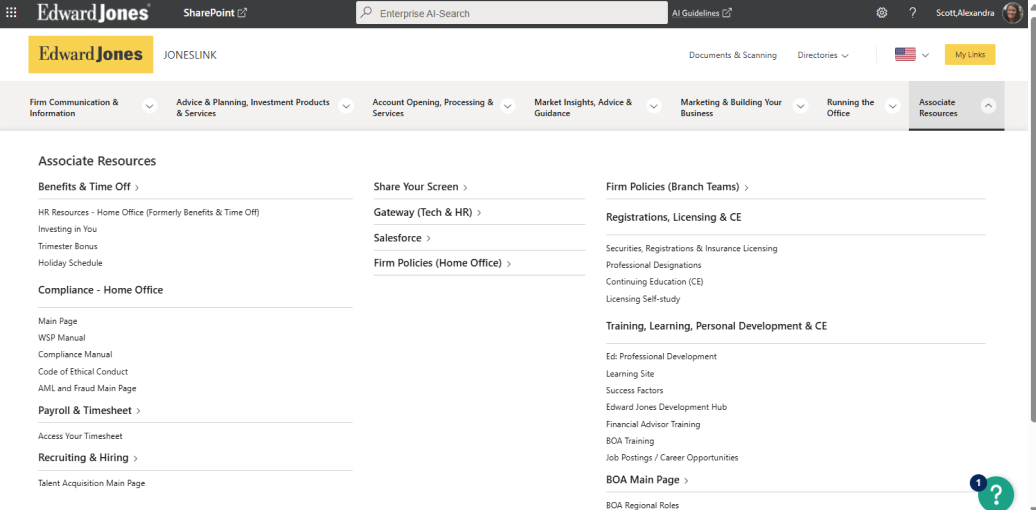Open Code of Ethical Conduct
The image size is (1036, 510).
(83, 372)
